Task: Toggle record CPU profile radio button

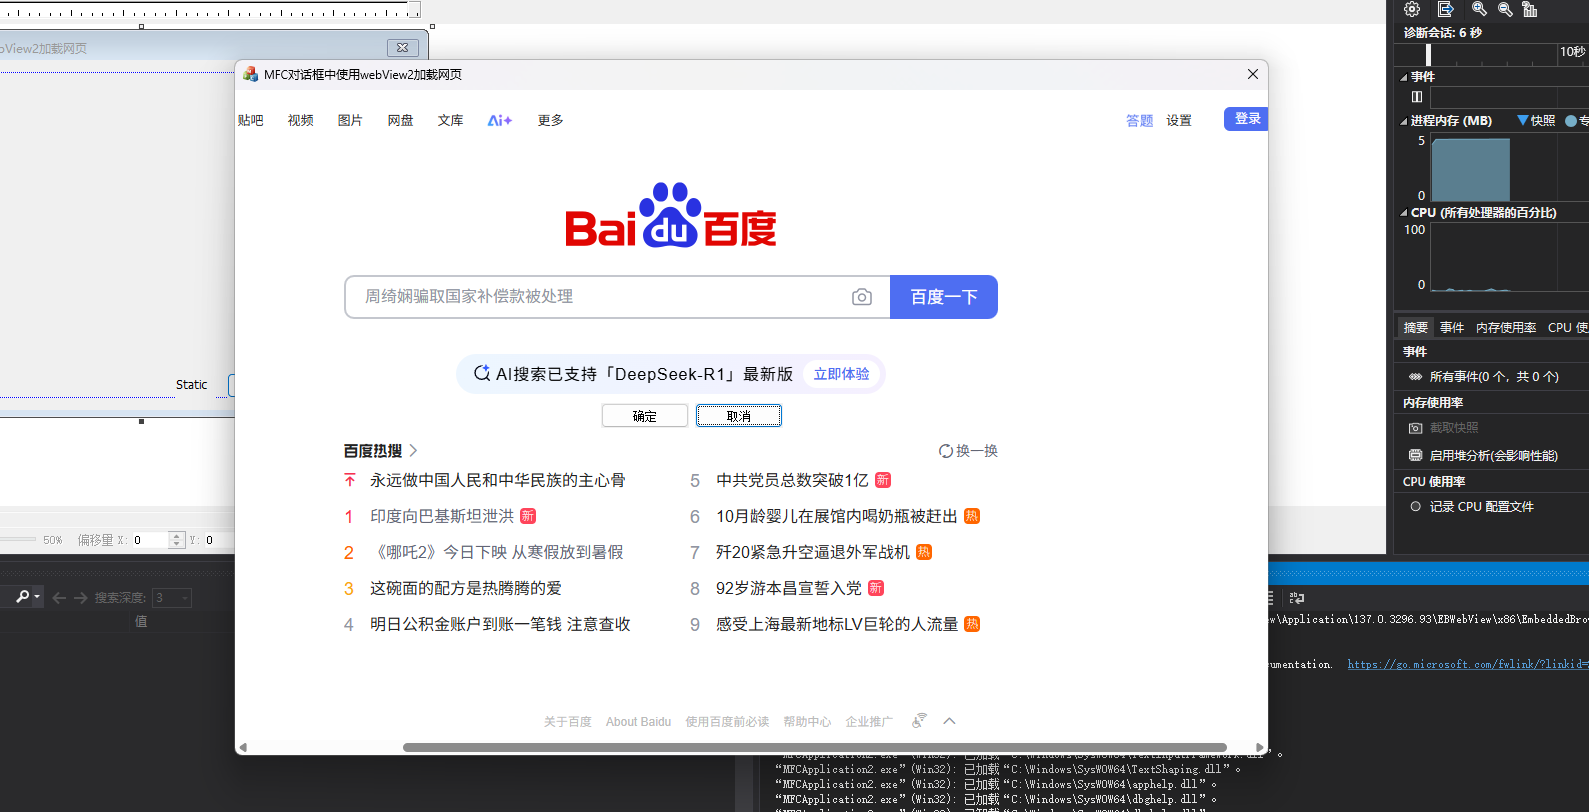Action: 1415,506
